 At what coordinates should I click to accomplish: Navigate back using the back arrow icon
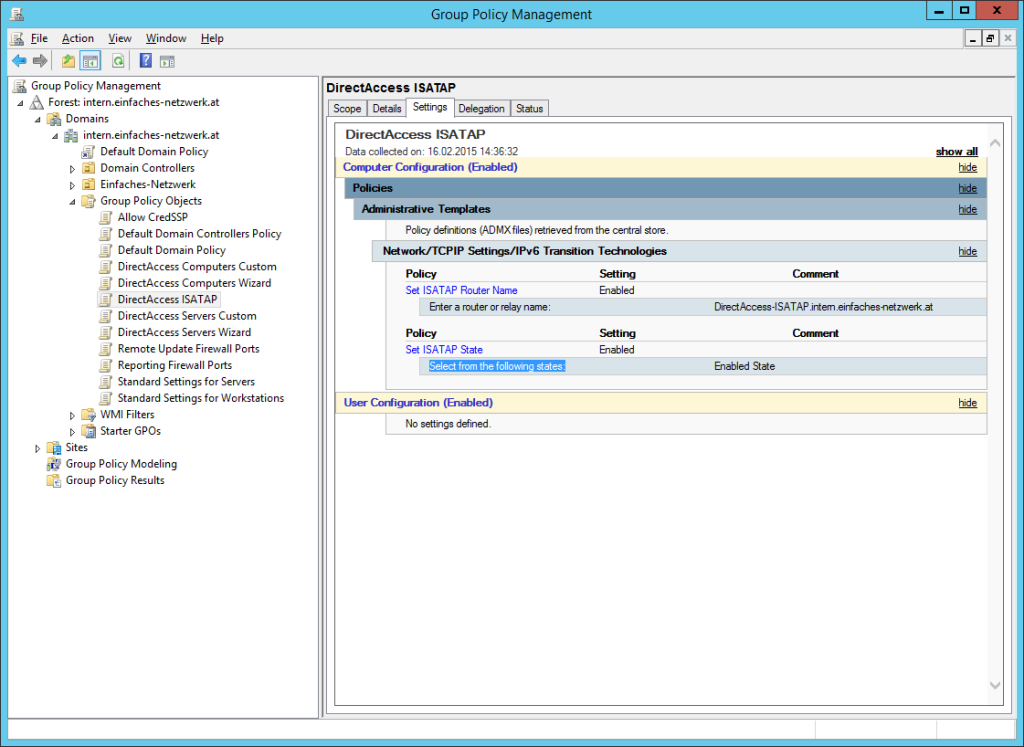(19, 61)
